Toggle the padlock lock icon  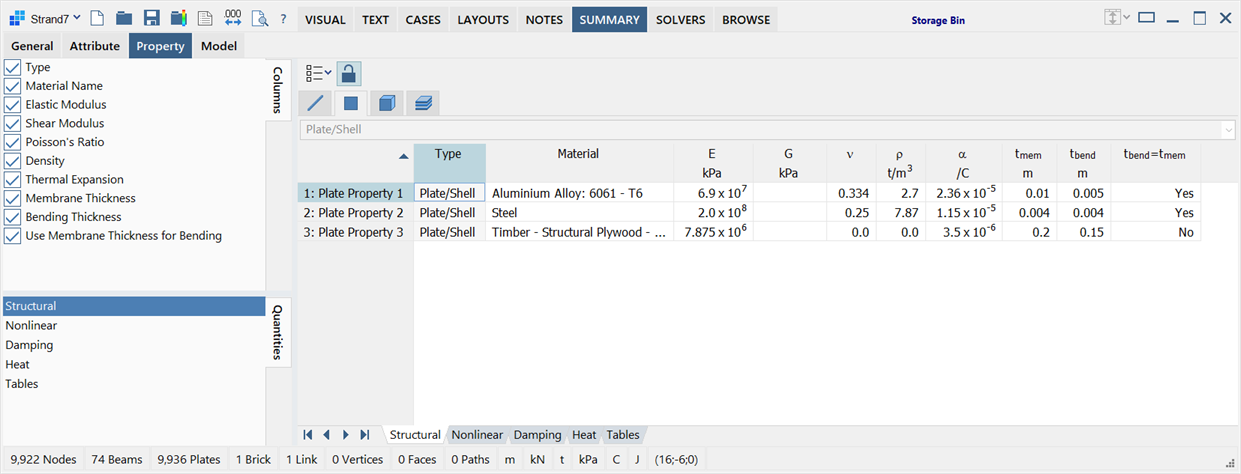click(x=349, y=73)
